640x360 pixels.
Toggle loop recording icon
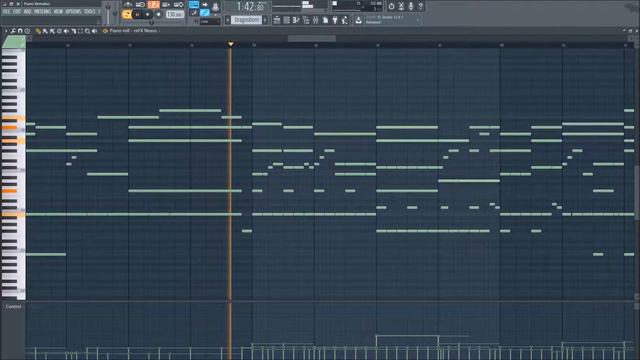pyautogui.click(x=179, y=4)
